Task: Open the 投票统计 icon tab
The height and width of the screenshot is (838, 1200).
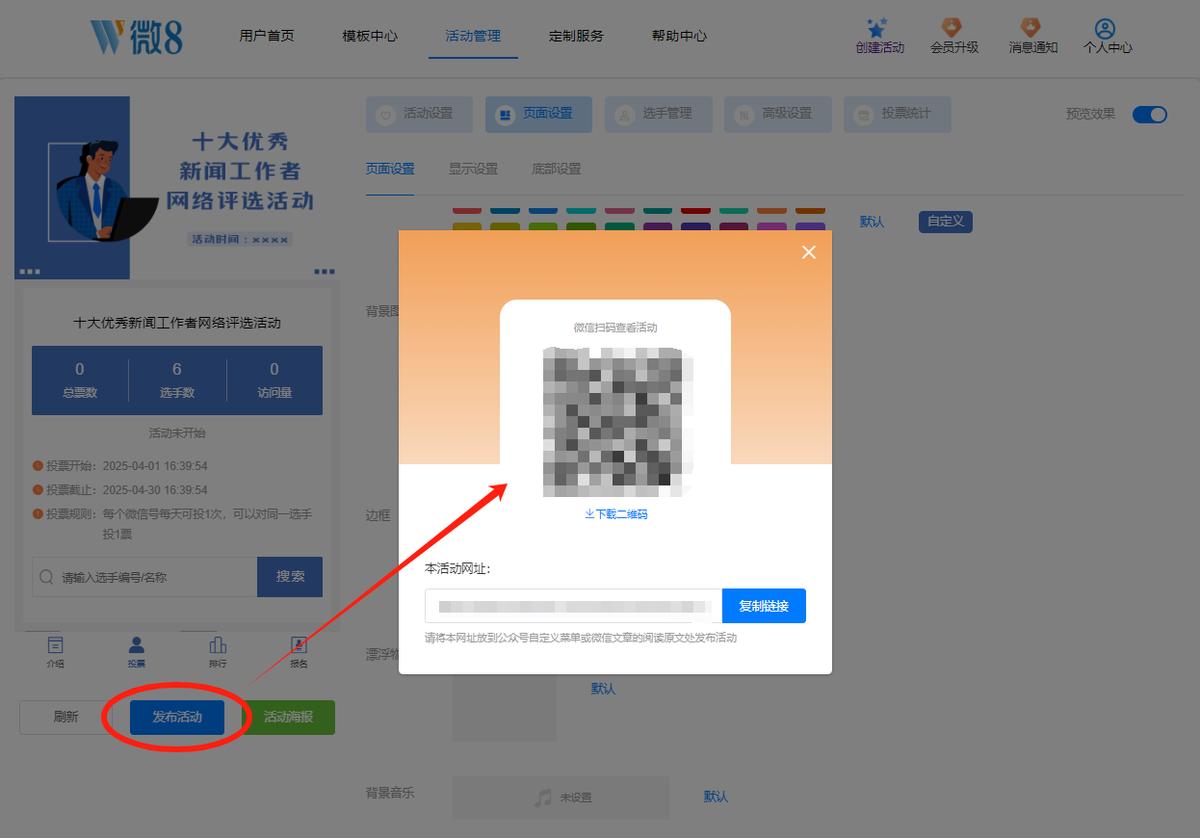Action: (x=897, y=114)
